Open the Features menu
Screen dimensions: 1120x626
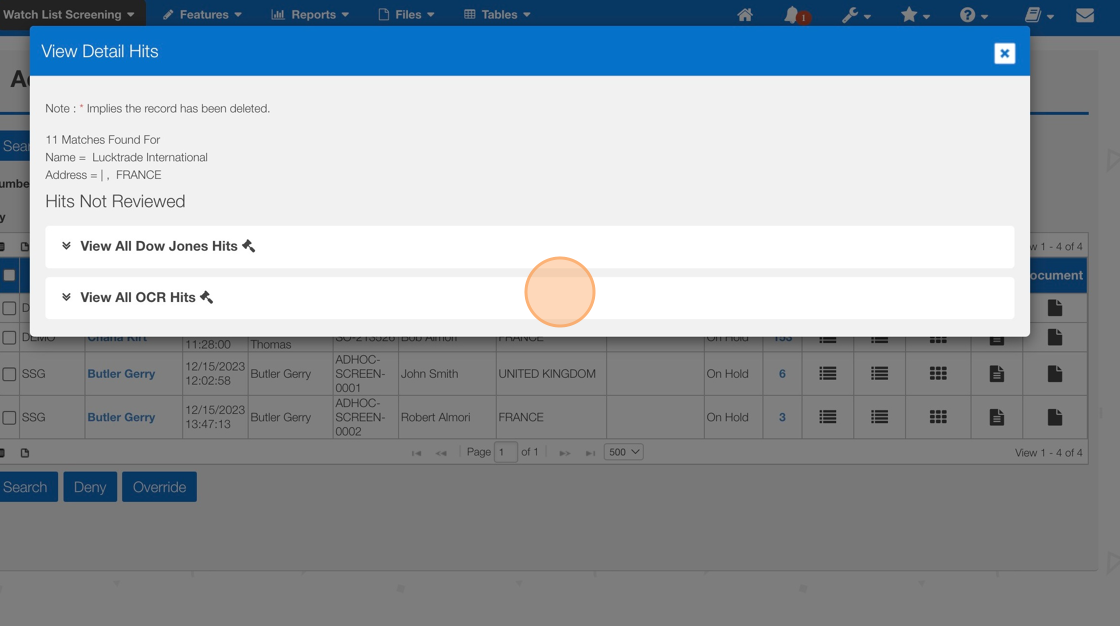(202, 14)
